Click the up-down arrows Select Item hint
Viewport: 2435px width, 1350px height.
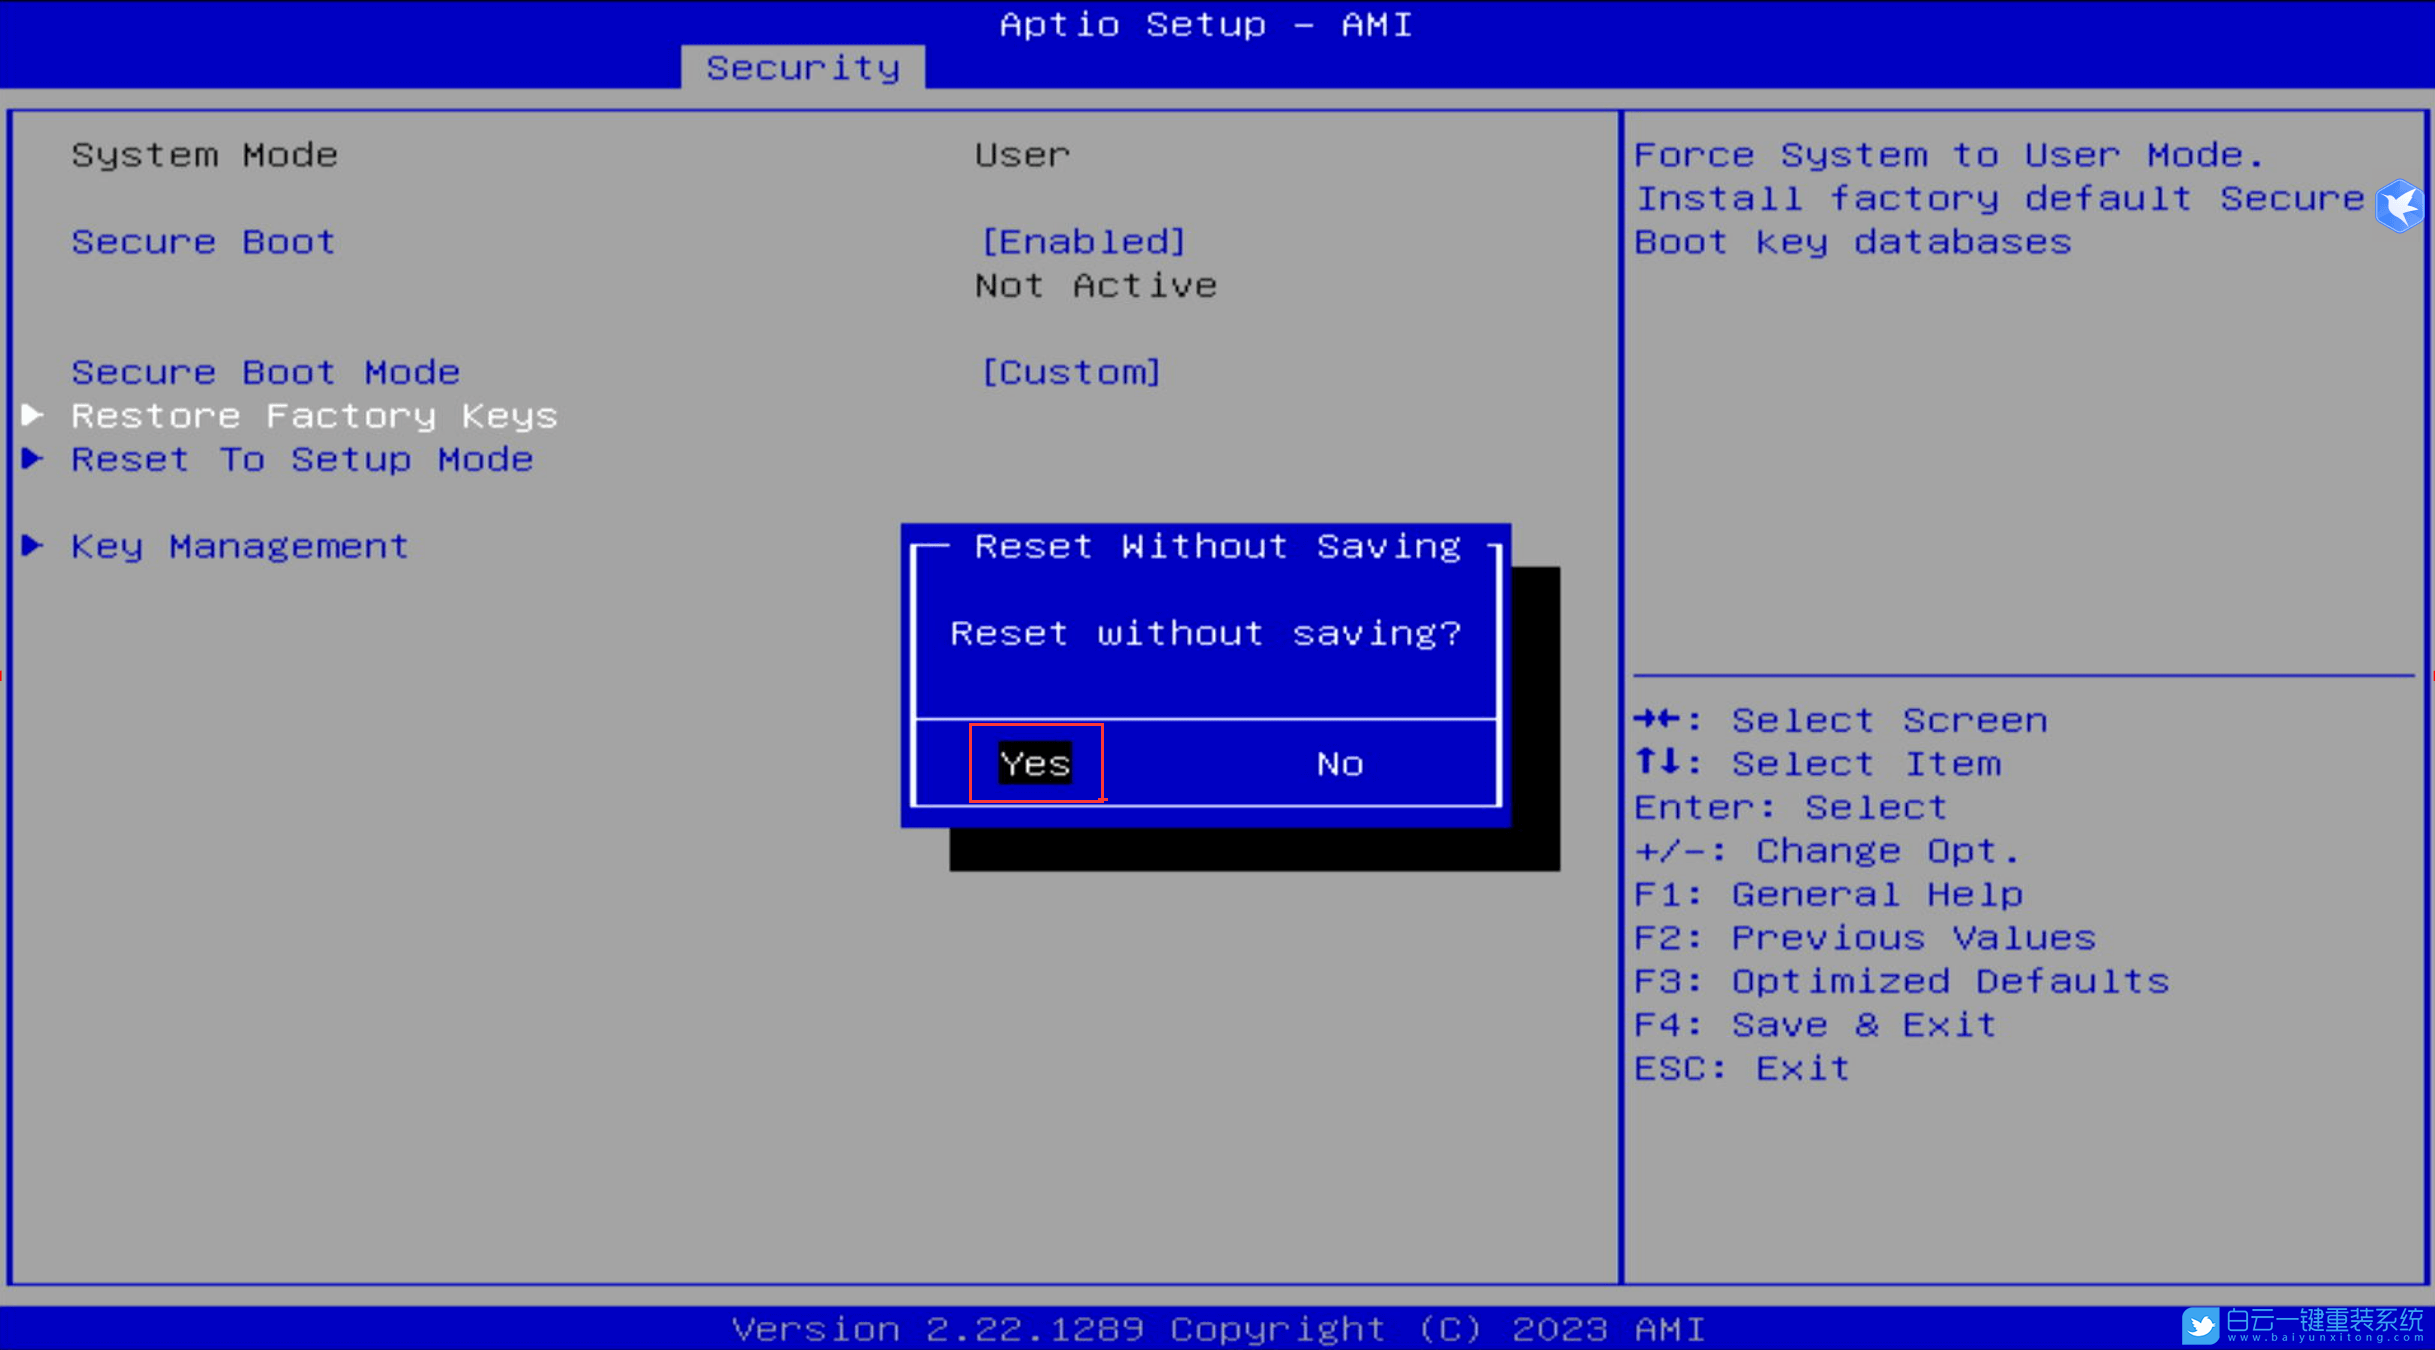[1817, 764]
